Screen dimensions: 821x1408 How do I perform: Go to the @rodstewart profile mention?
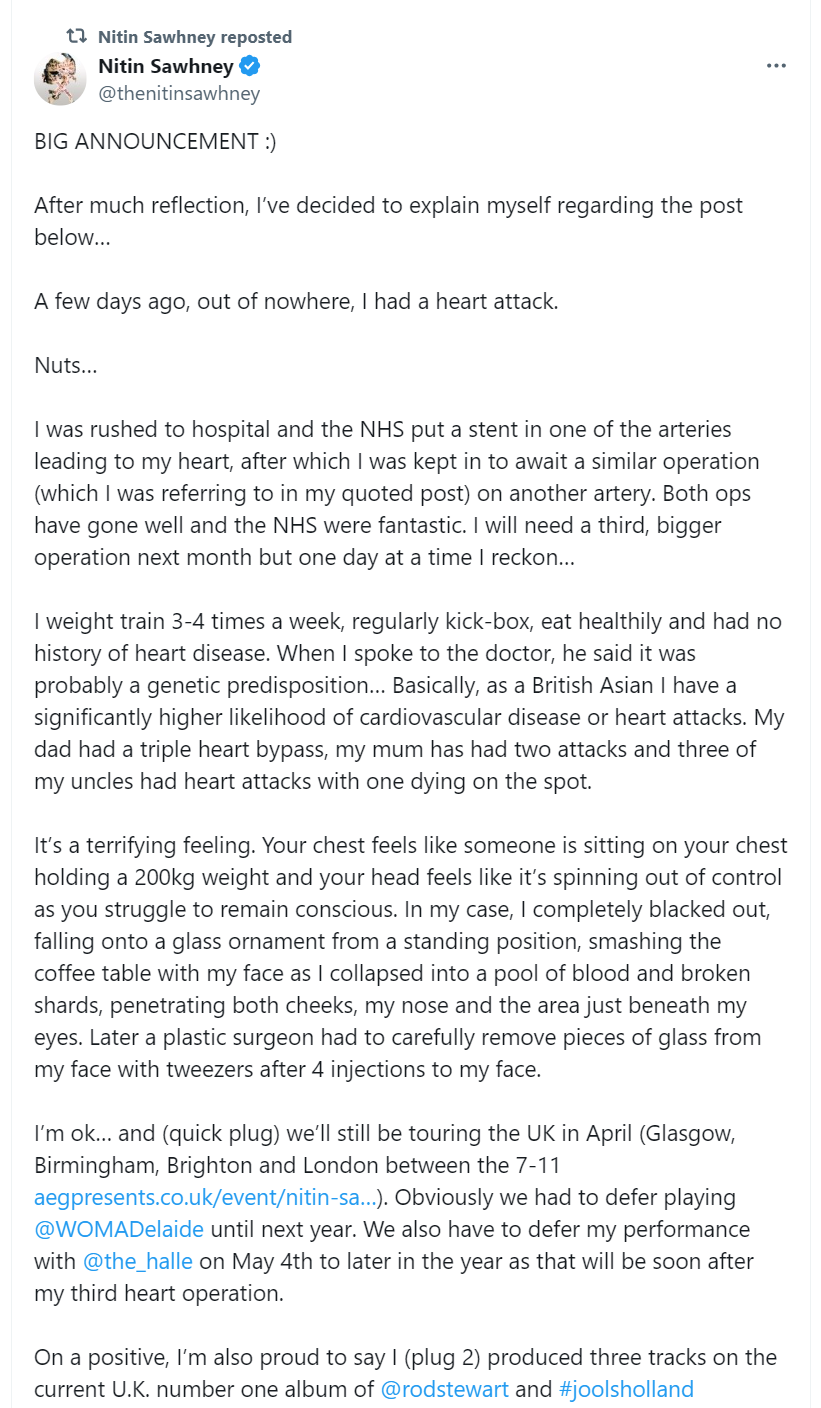(445, 1389)
